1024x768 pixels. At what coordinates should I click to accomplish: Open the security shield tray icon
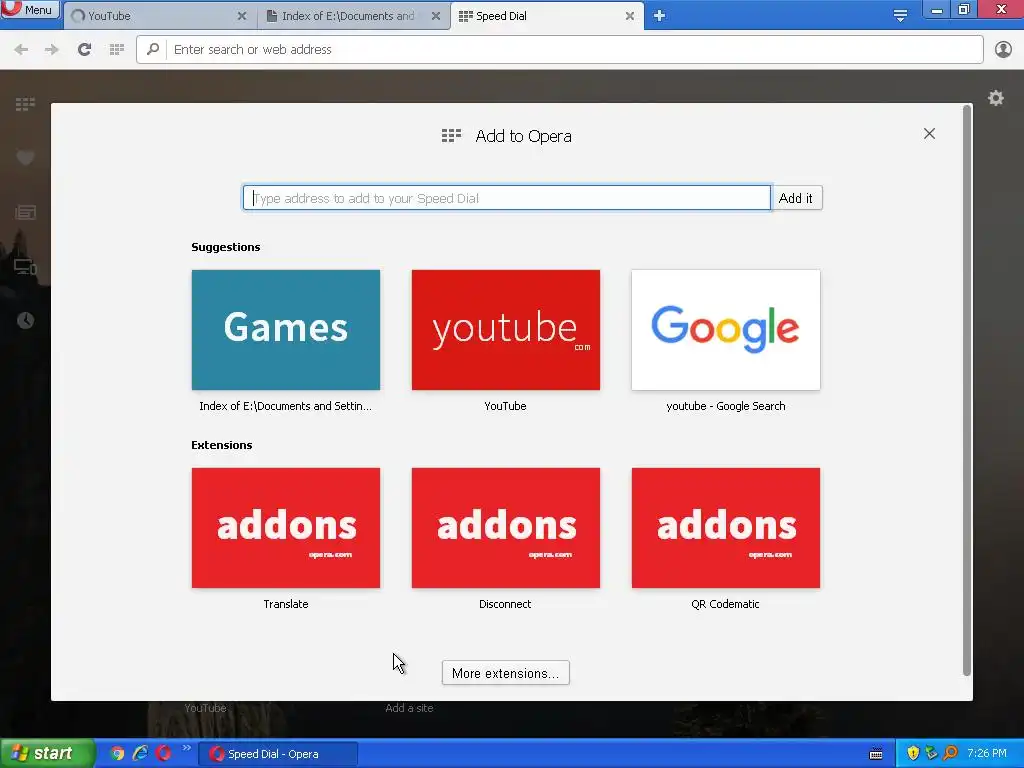[x=913, y=754]
